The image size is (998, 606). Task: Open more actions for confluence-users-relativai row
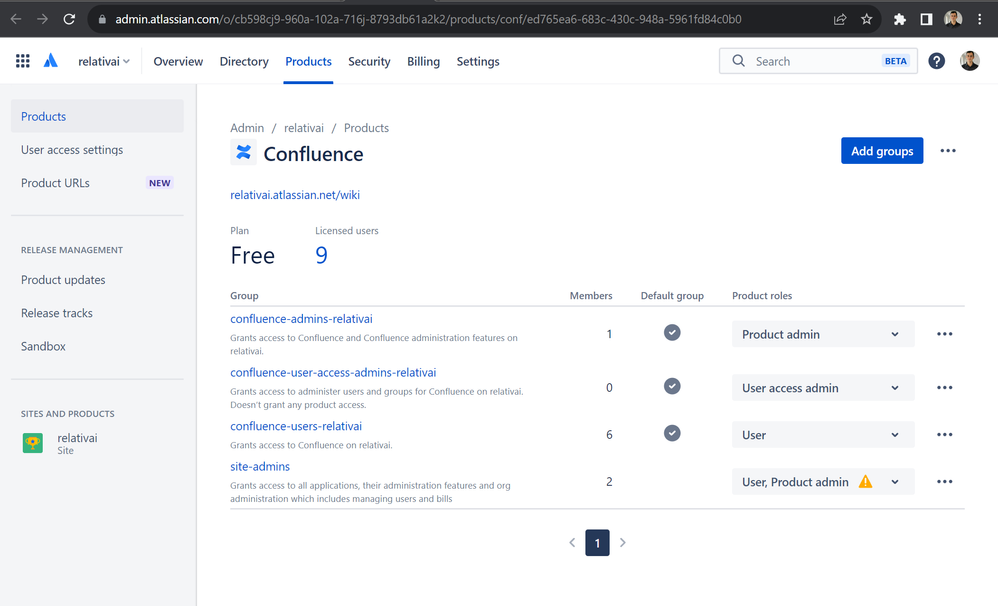pyautogui.click(x=945, y=435)
